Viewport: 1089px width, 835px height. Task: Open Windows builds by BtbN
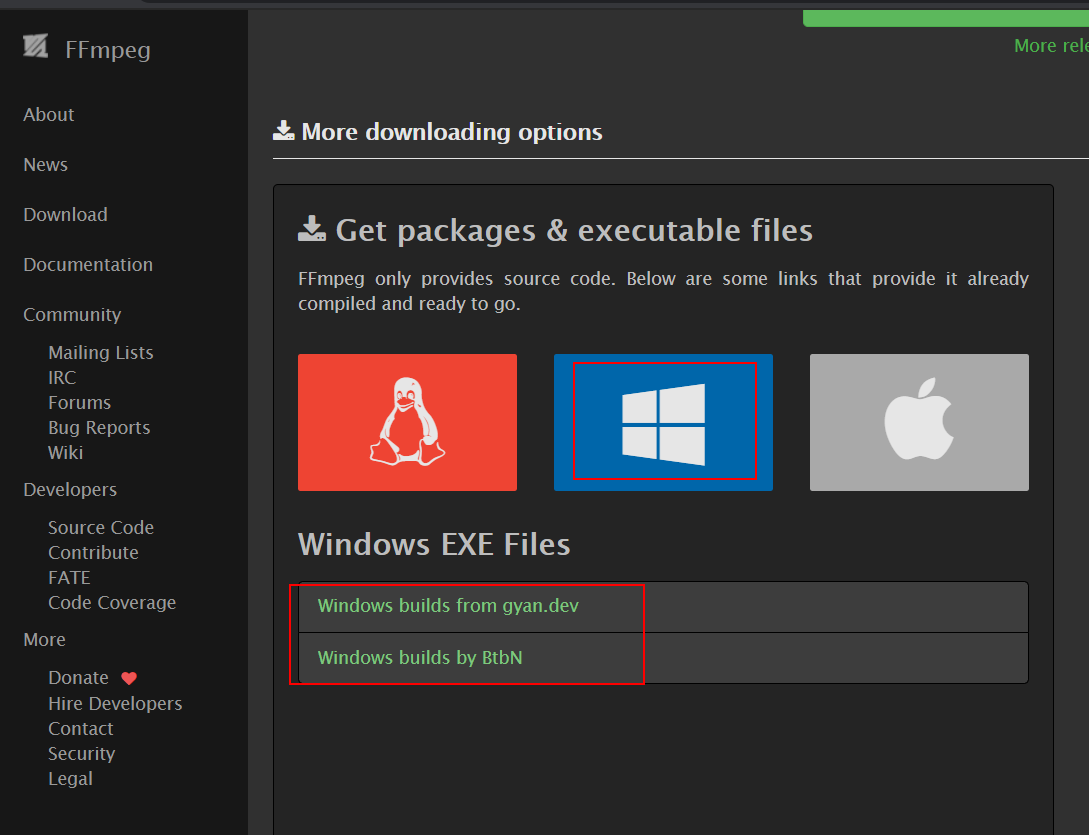pos(420,658)
